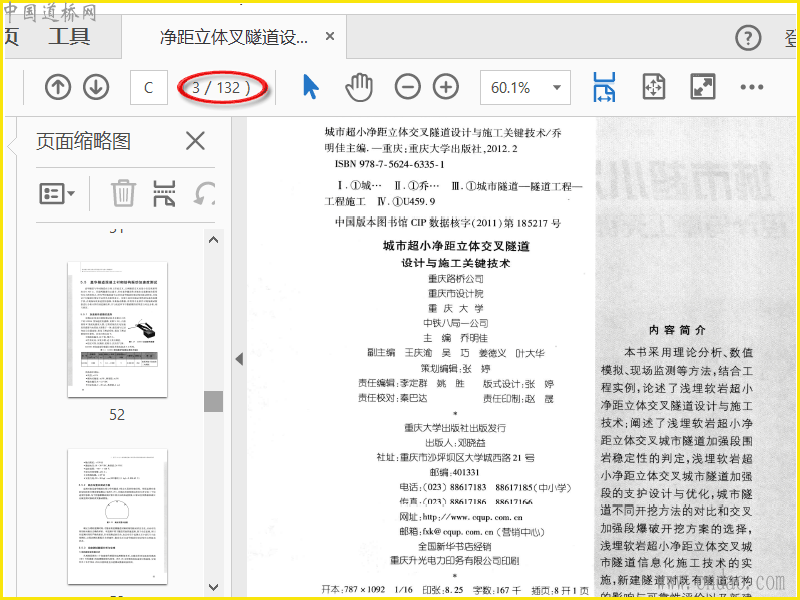Close the document tab
Viewport: 800px width, 600px height.
tap(330, 37)
